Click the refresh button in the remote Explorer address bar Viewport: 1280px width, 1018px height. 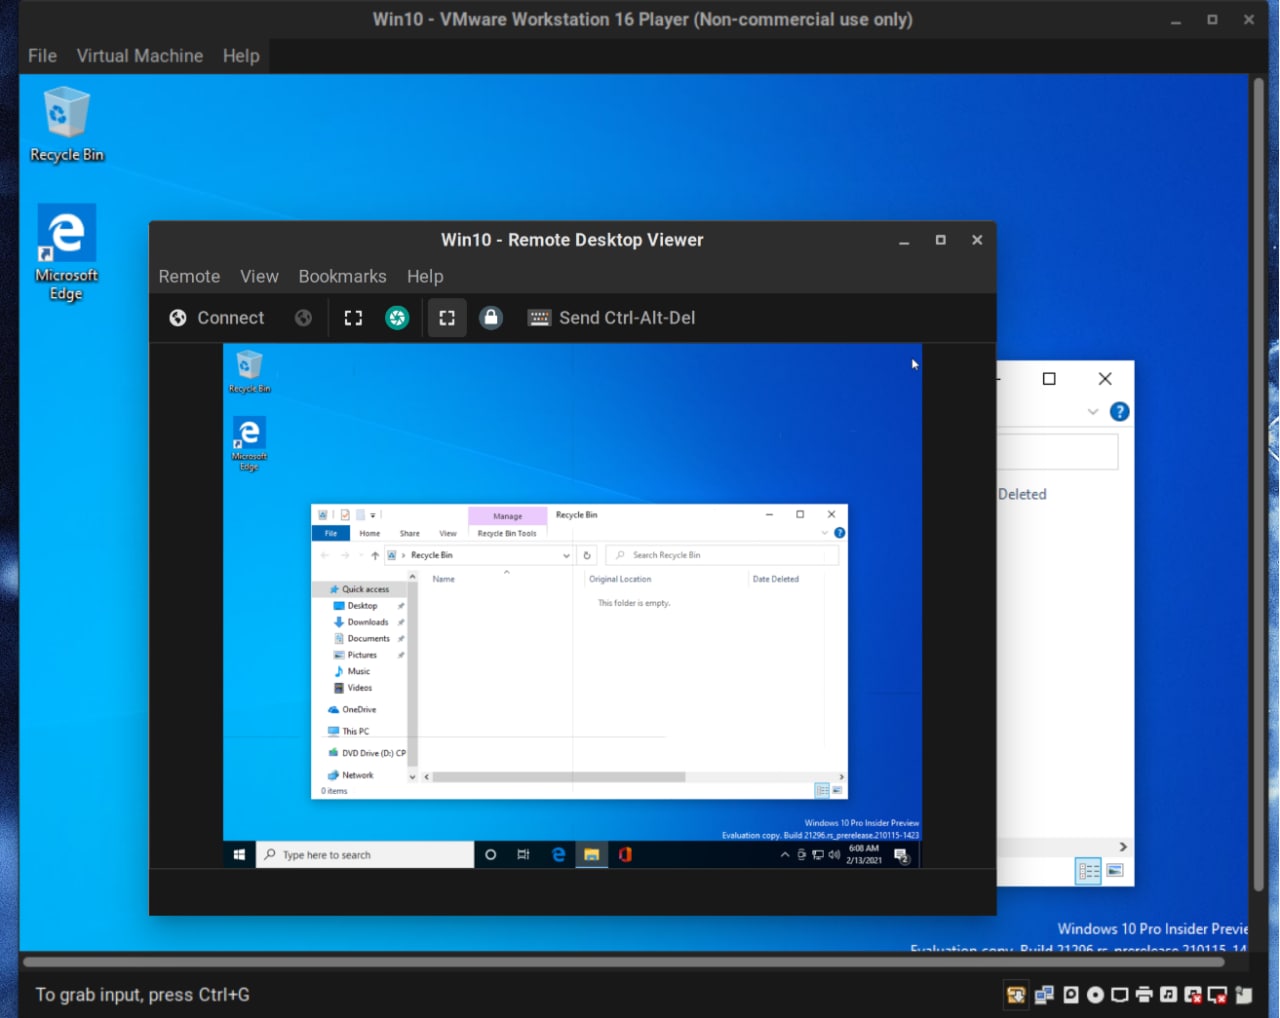(587, 555)
